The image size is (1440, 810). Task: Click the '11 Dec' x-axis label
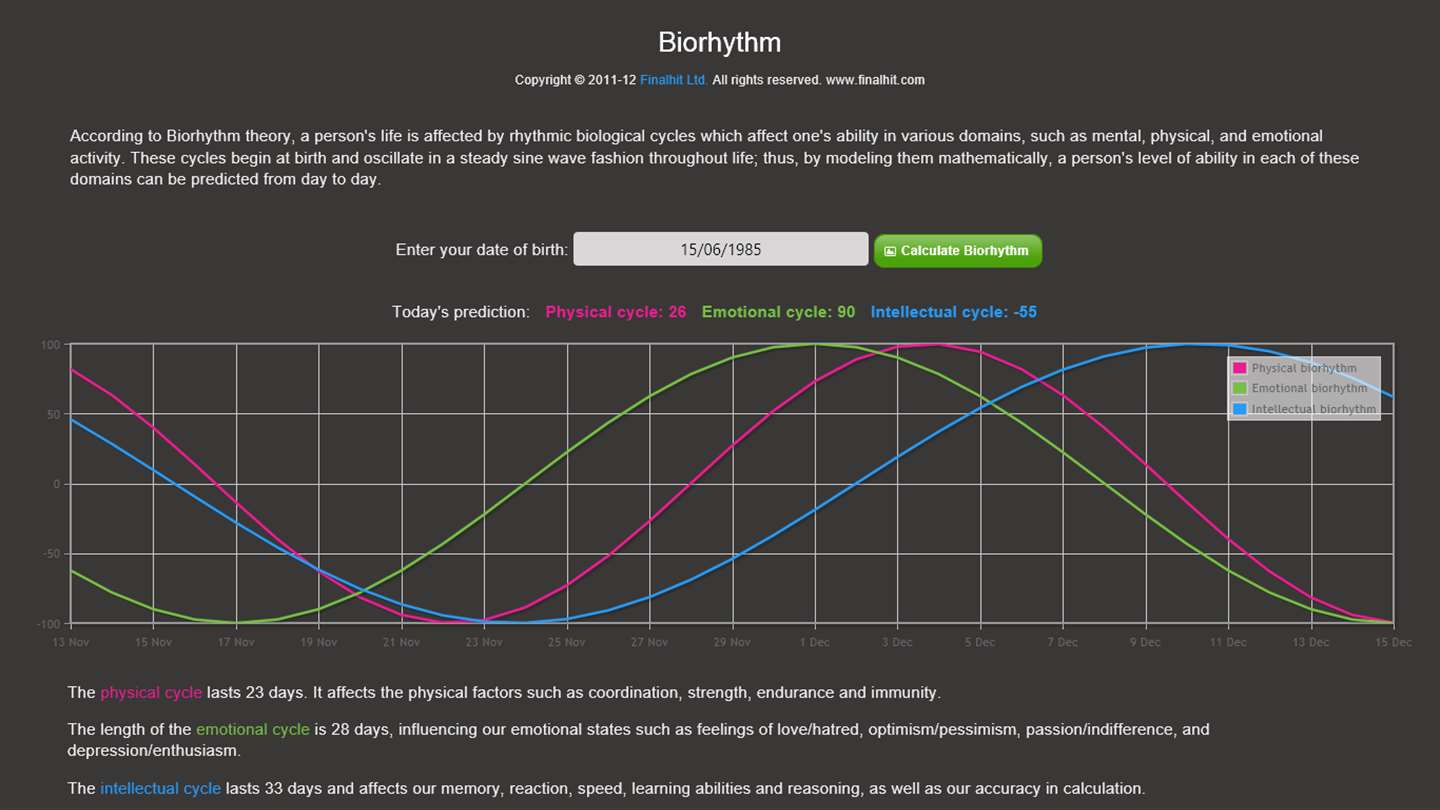1228,642
